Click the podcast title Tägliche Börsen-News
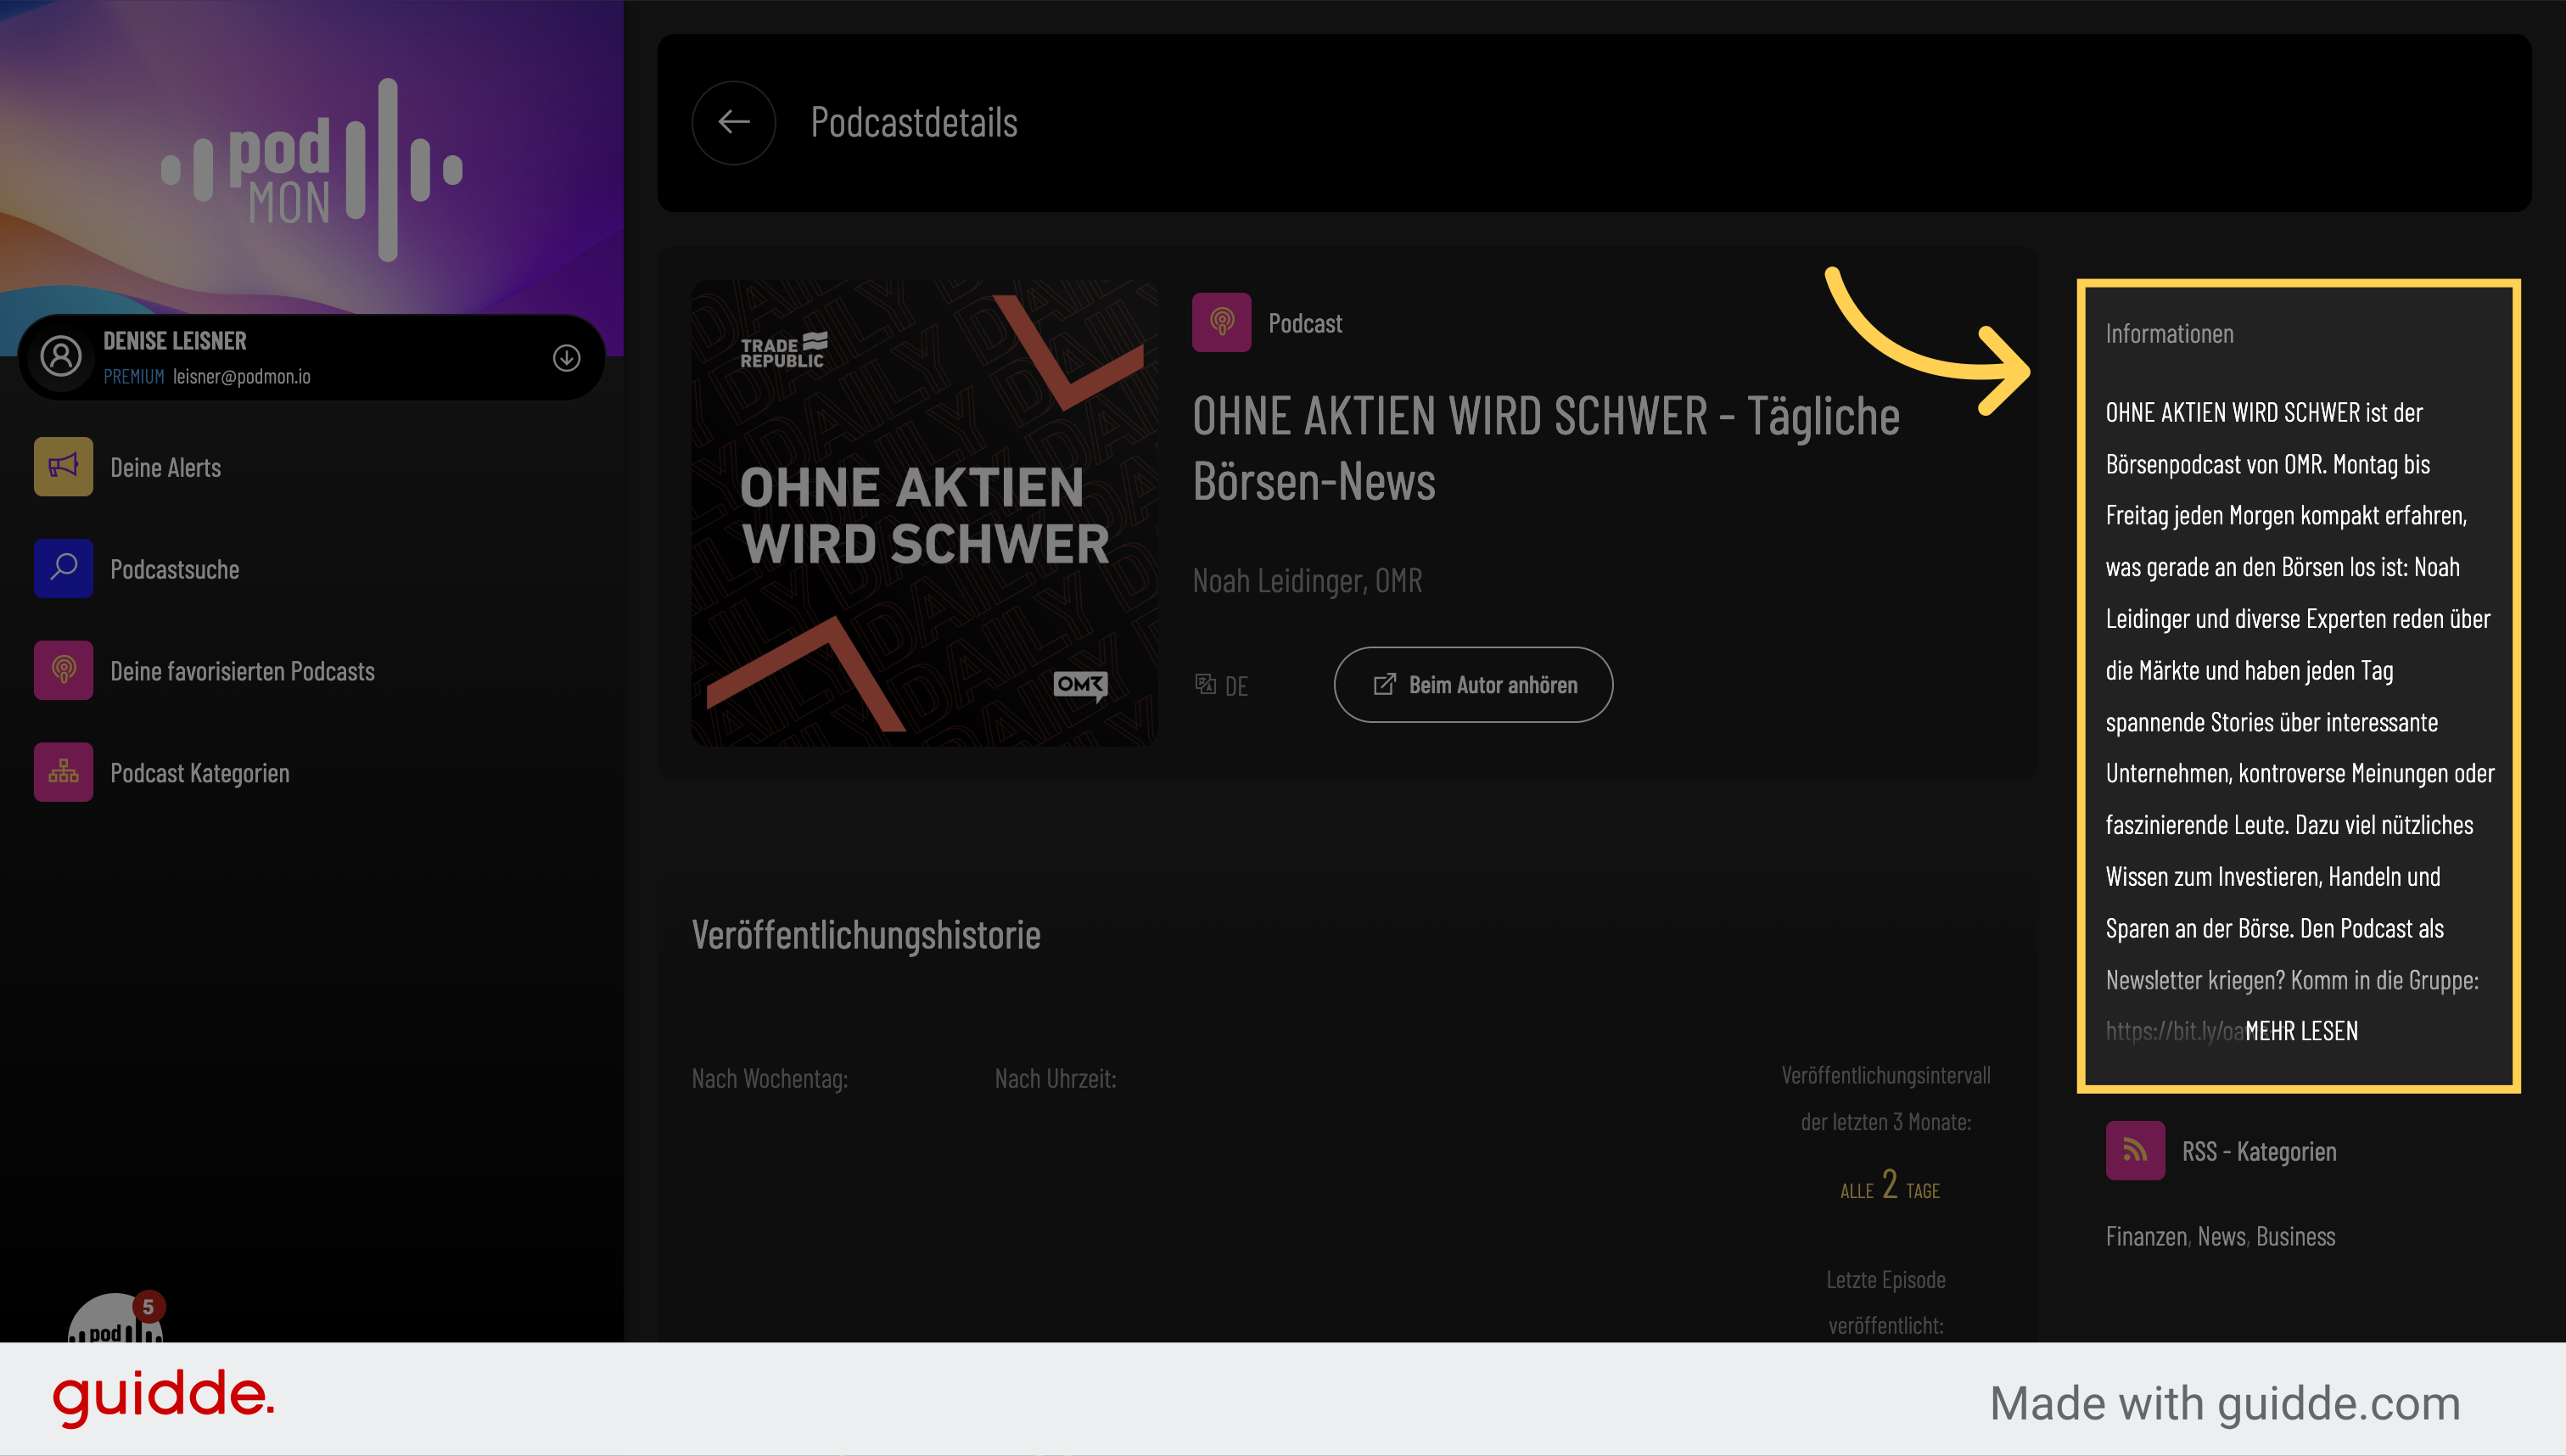The height and width of the screenshot is (1456, 2566). point(1546,448)
